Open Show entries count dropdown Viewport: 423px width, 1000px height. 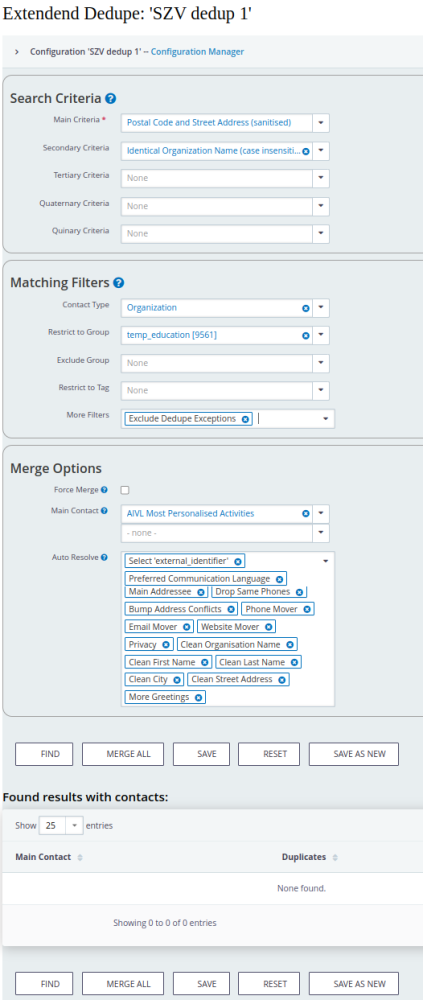[x=61, y=825]
